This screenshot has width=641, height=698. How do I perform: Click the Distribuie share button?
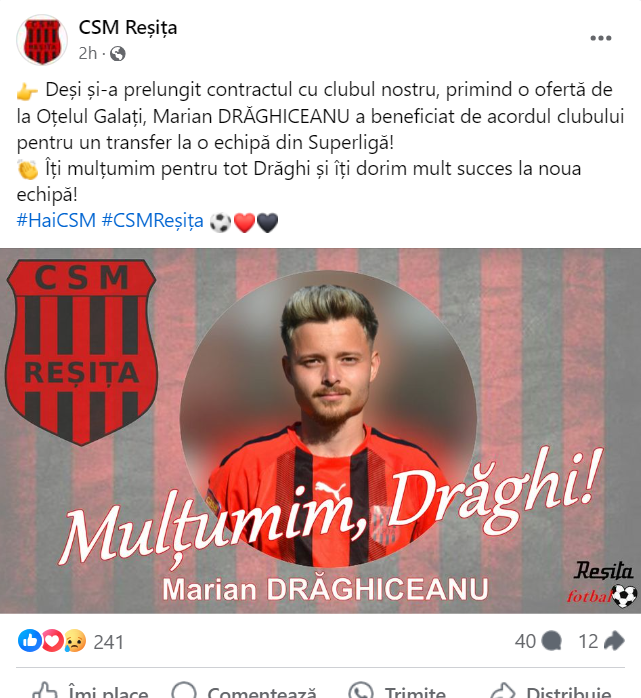552,691
